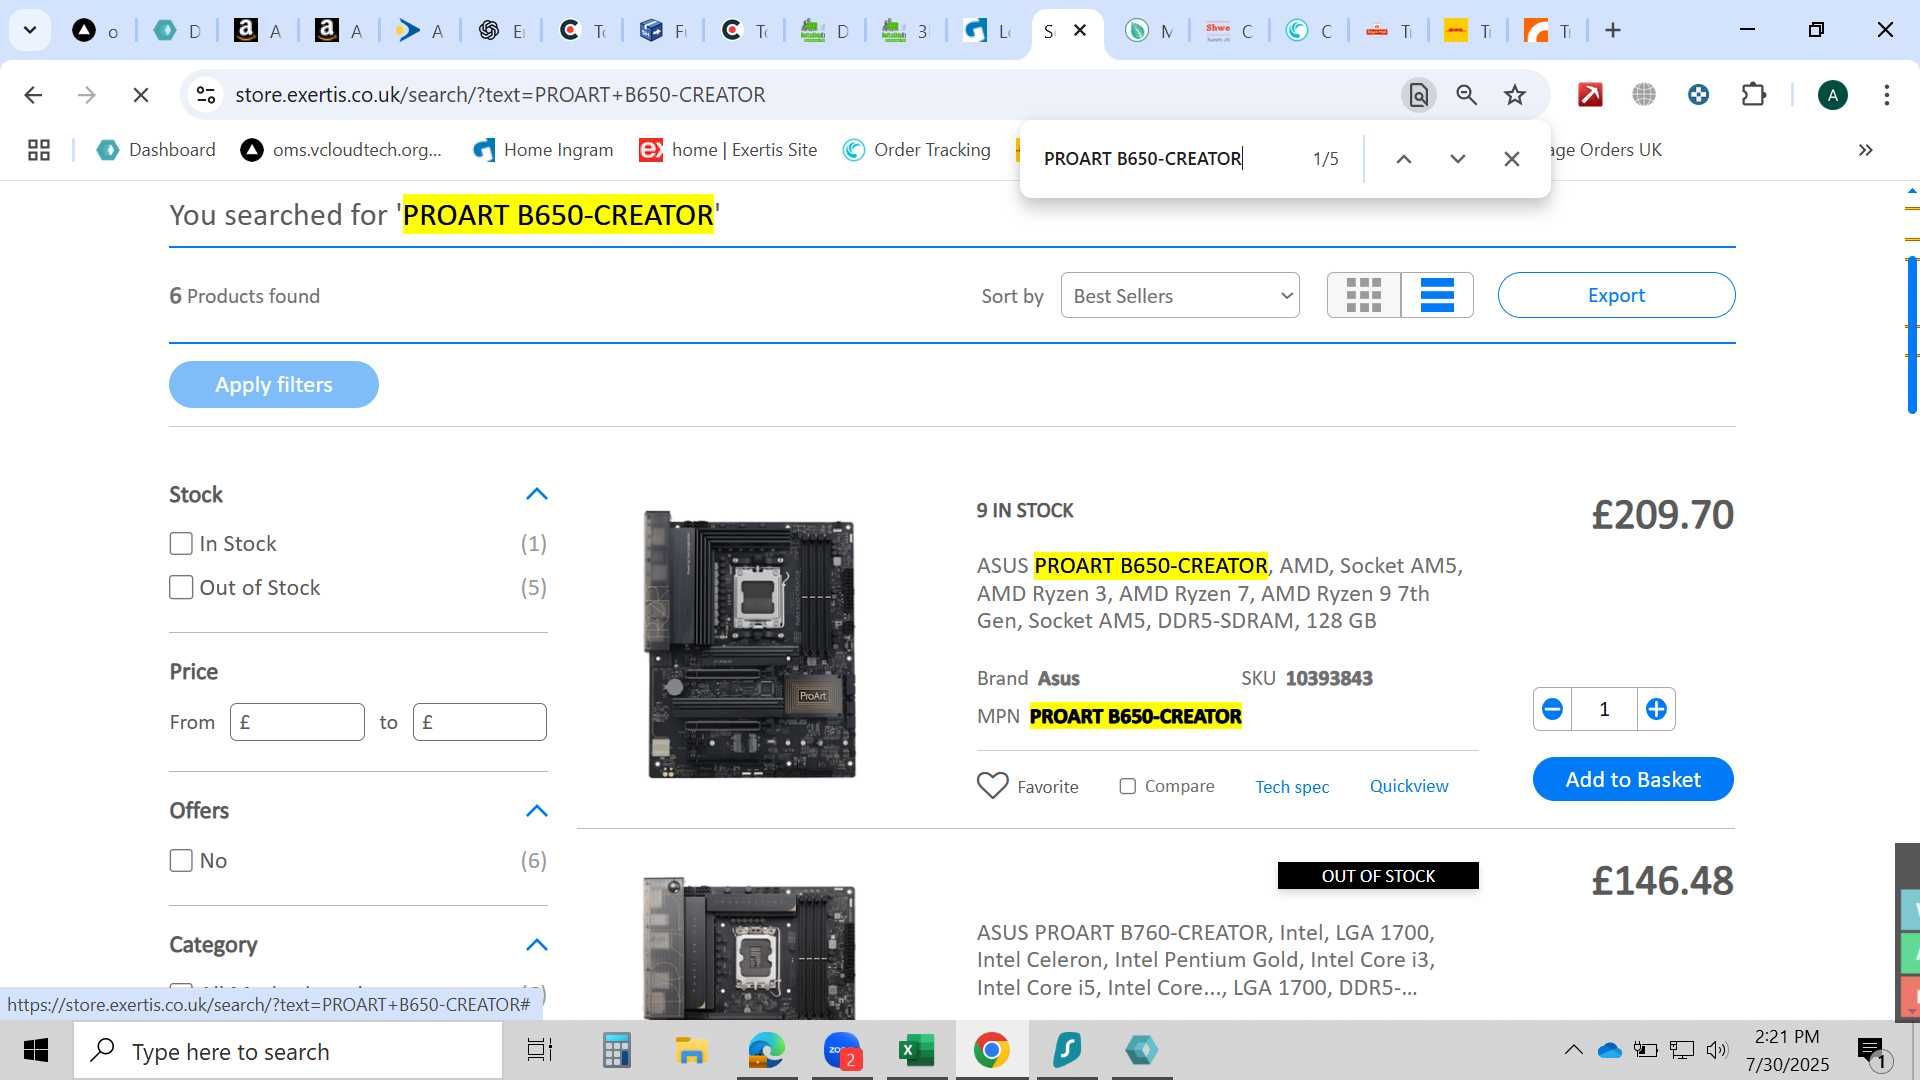This screenshot has height=1080, width=1920.
Task: Show more bookmarks chevron
Action: tap(1865, 150)
